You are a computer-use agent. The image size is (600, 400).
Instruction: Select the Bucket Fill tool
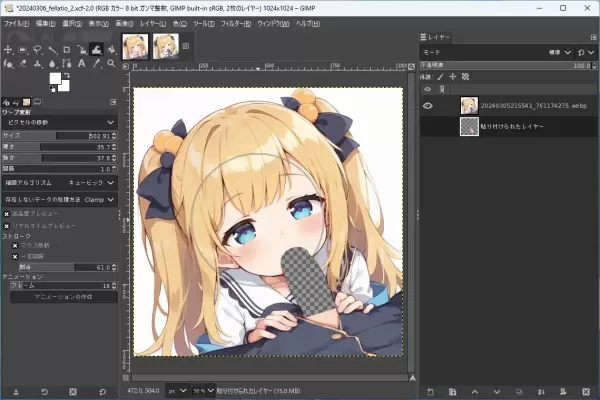[111, 50]
